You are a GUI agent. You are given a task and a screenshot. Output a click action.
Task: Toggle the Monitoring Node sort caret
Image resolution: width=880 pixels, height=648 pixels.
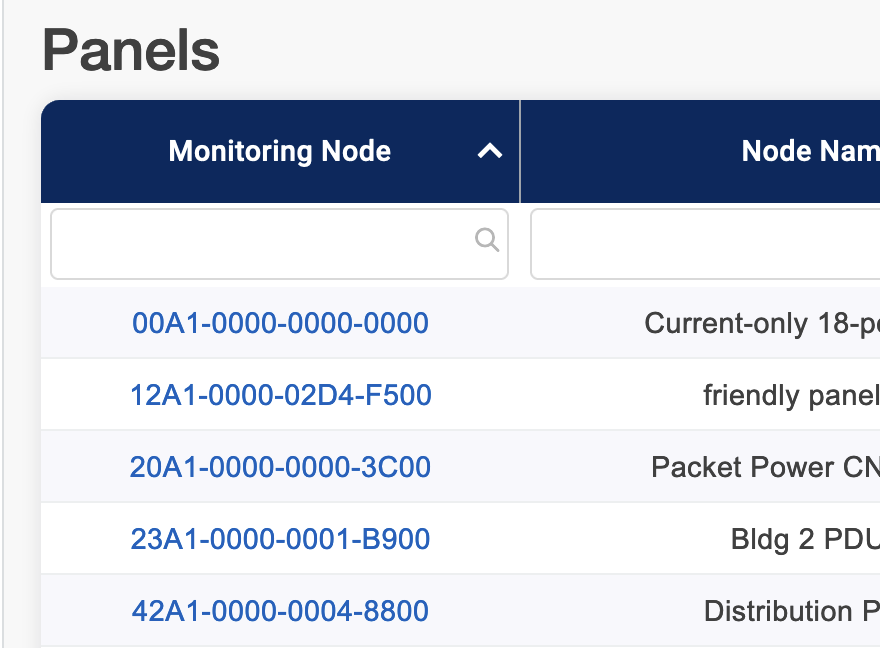[489, 152]
